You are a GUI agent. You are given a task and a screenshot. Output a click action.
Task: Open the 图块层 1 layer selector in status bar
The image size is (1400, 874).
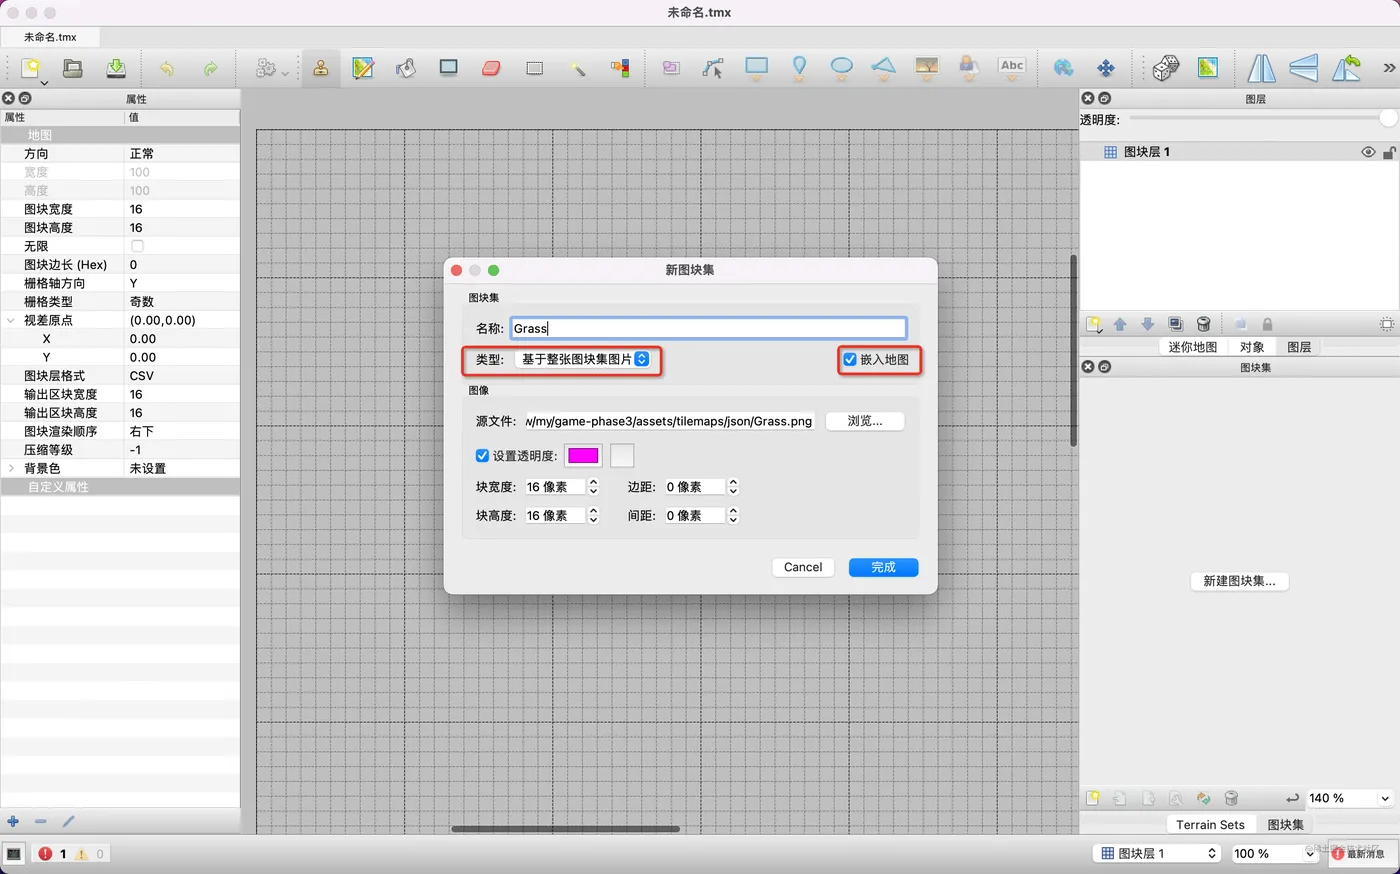[x=1157, y=854]
